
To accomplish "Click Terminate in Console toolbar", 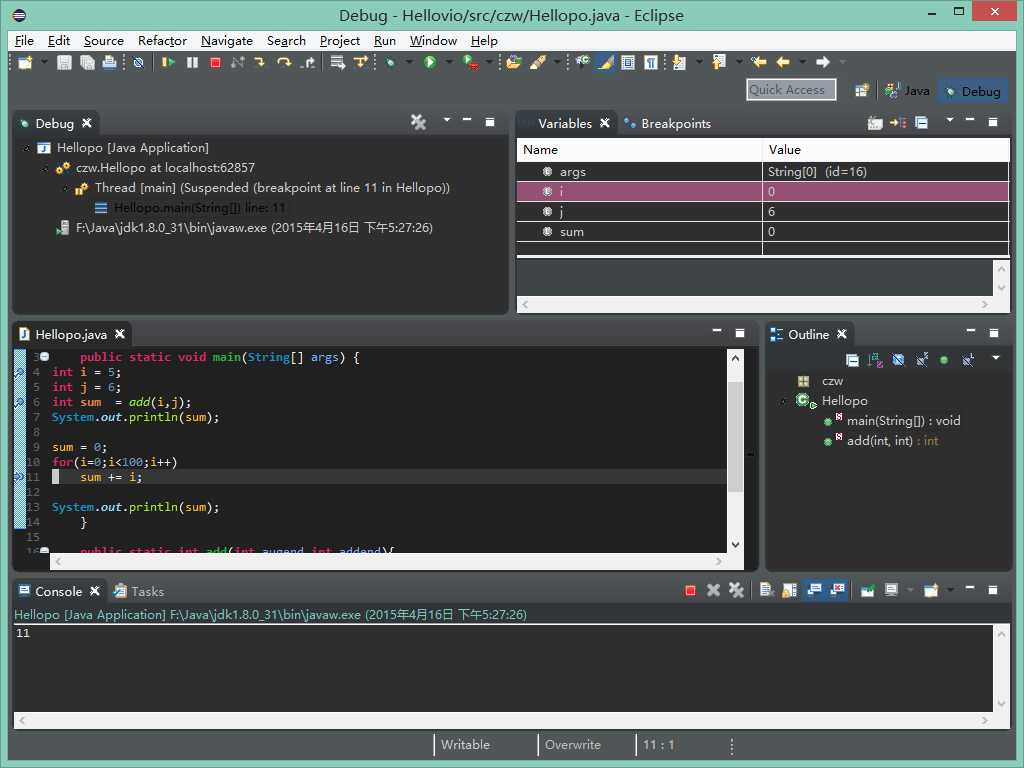I will pos(690,591).
